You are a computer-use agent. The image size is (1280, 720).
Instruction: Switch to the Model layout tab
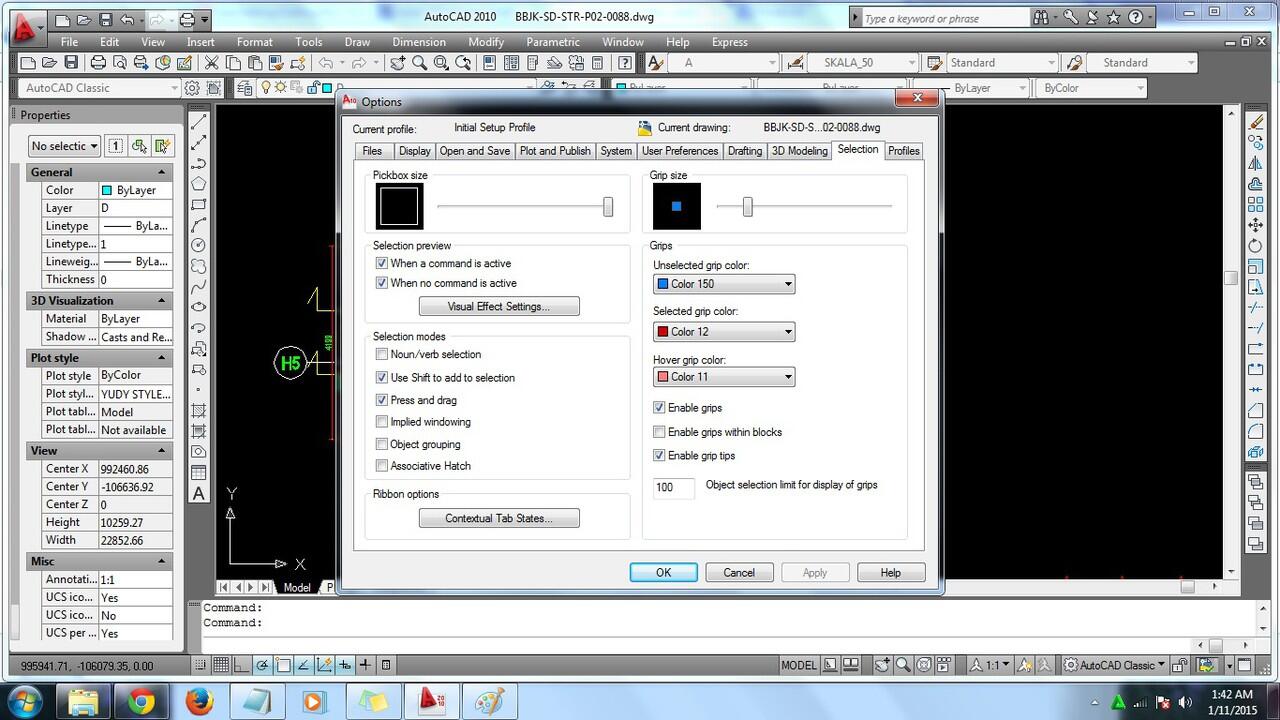[x=297, y=587]
